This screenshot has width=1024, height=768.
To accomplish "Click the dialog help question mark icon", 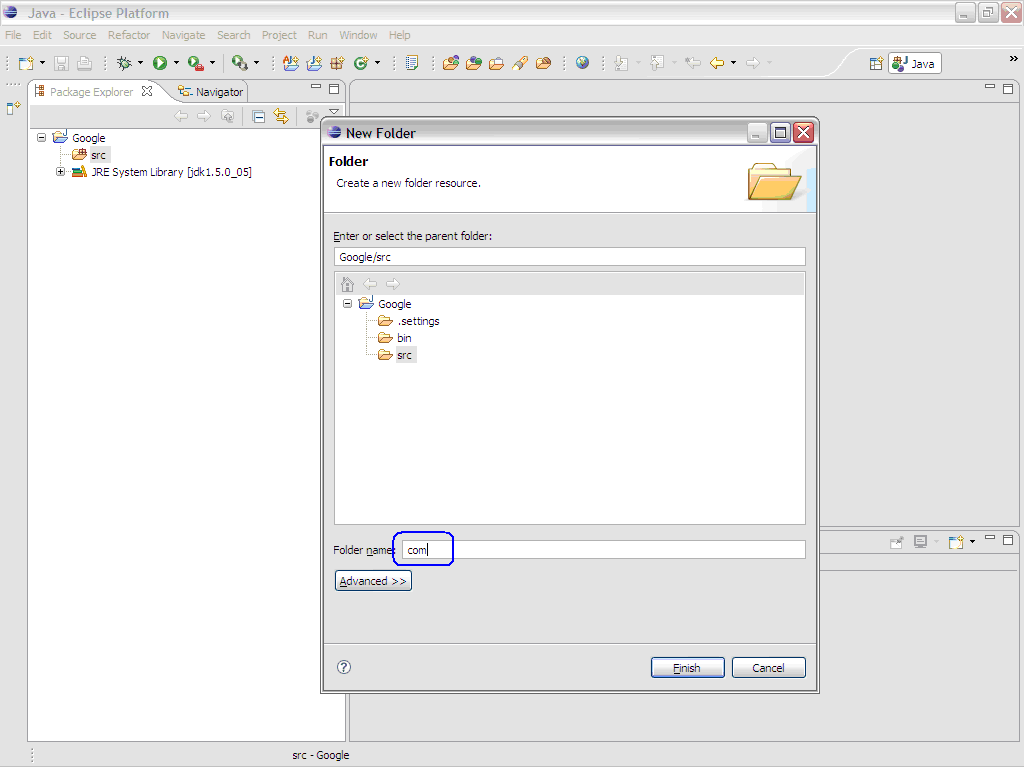I will [344, 667].
